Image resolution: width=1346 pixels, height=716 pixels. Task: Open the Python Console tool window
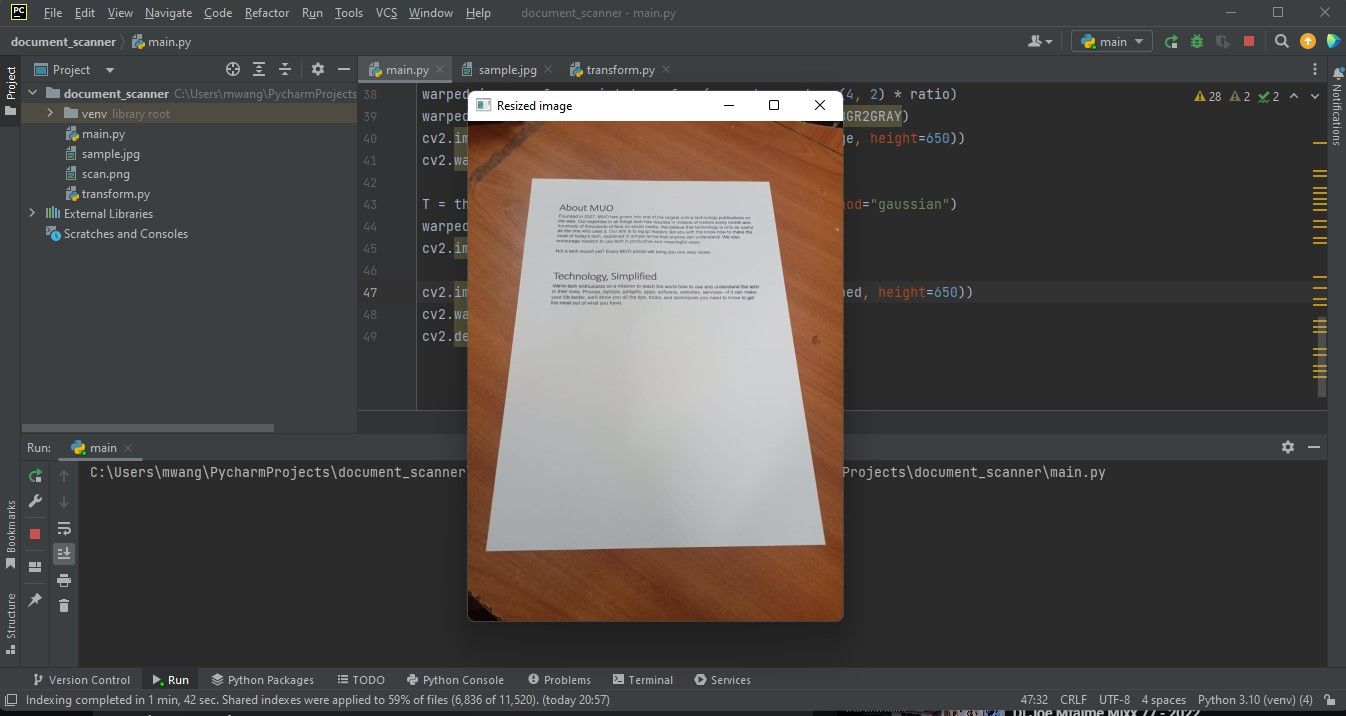(454, 680)
